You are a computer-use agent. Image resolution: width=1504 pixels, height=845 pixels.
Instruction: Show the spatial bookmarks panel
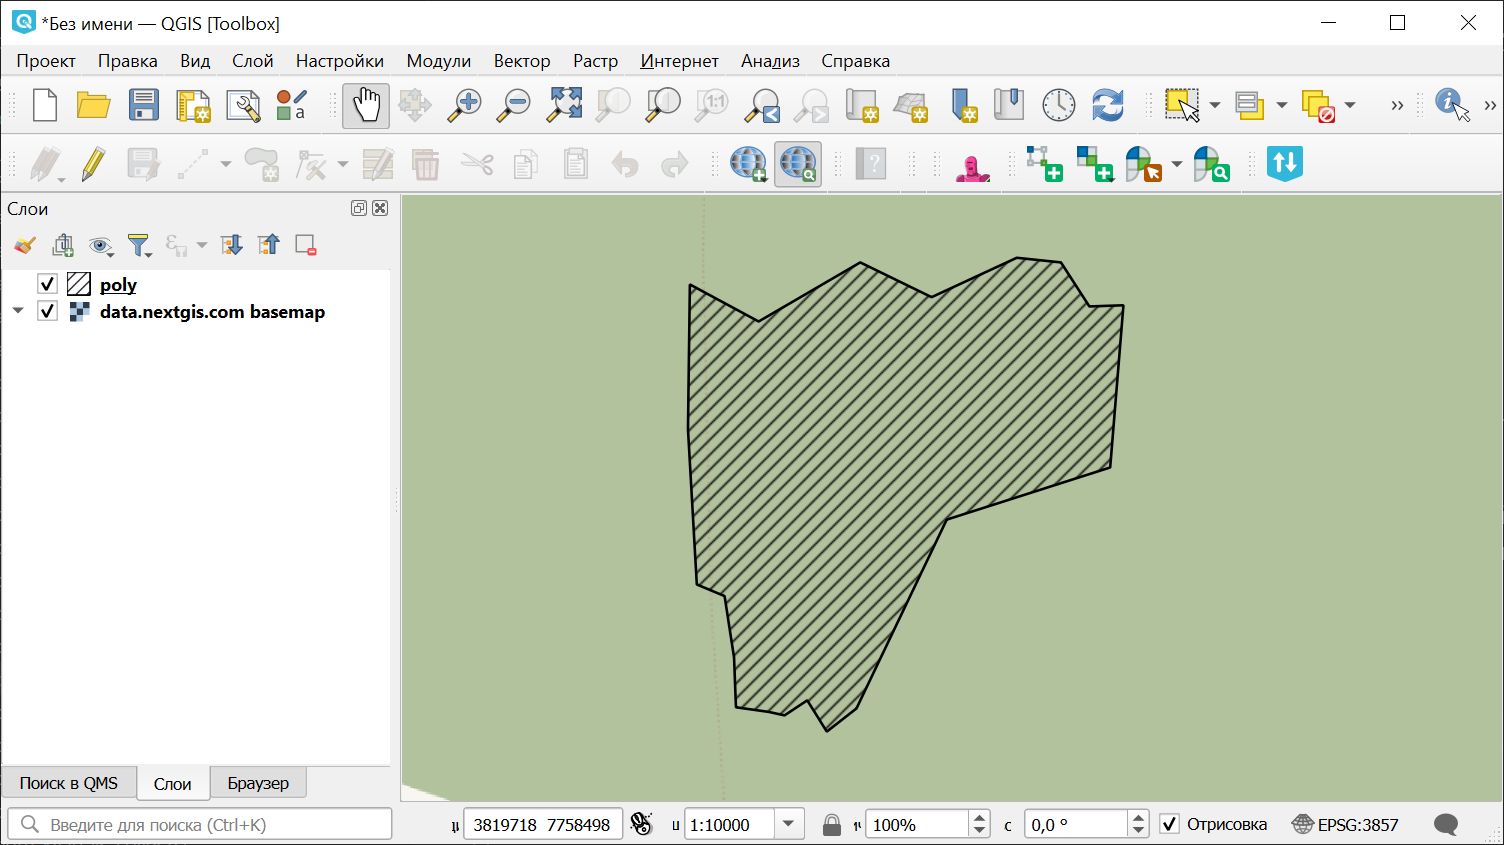coord(1009,105)
